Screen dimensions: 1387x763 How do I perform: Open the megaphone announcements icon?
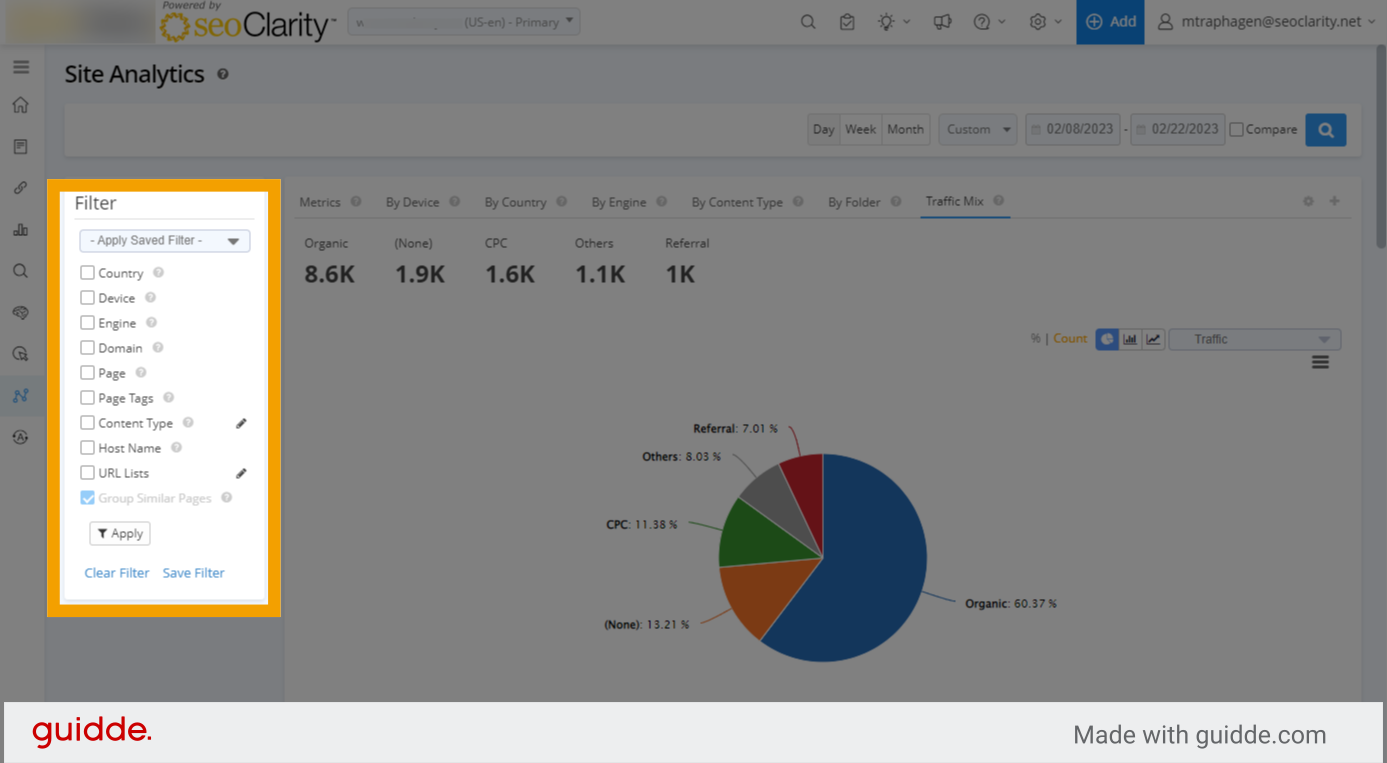coord(942,22)
